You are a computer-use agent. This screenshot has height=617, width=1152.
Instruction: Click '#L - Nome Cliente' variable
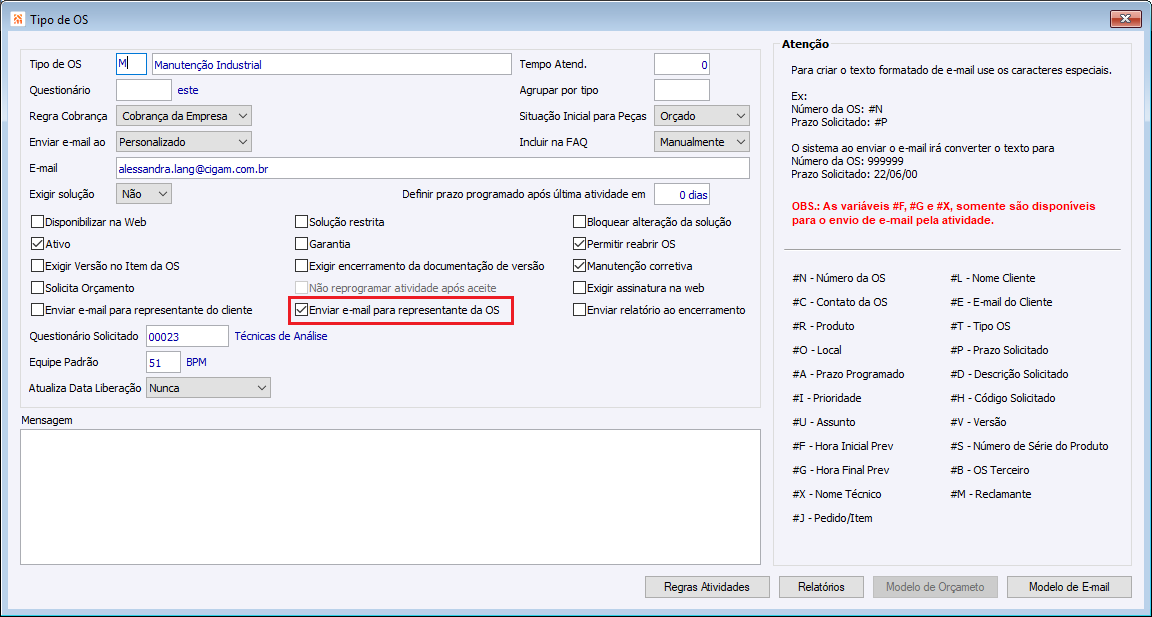click(993, 278)
